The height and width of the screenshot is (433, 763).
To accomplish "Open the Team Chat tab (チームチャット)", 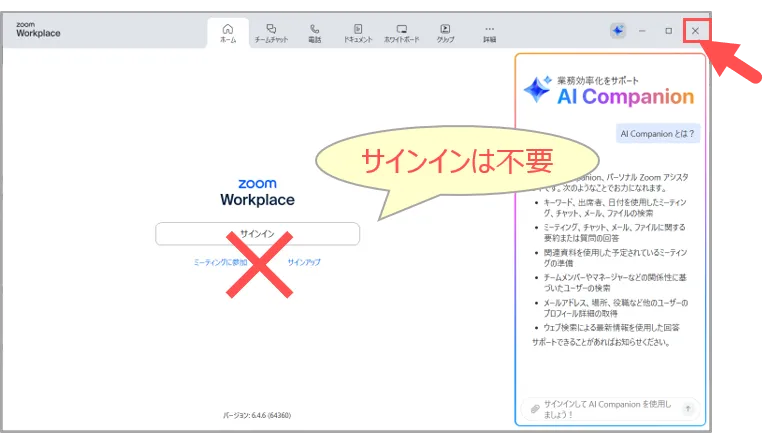I will [x=271, y=33].
